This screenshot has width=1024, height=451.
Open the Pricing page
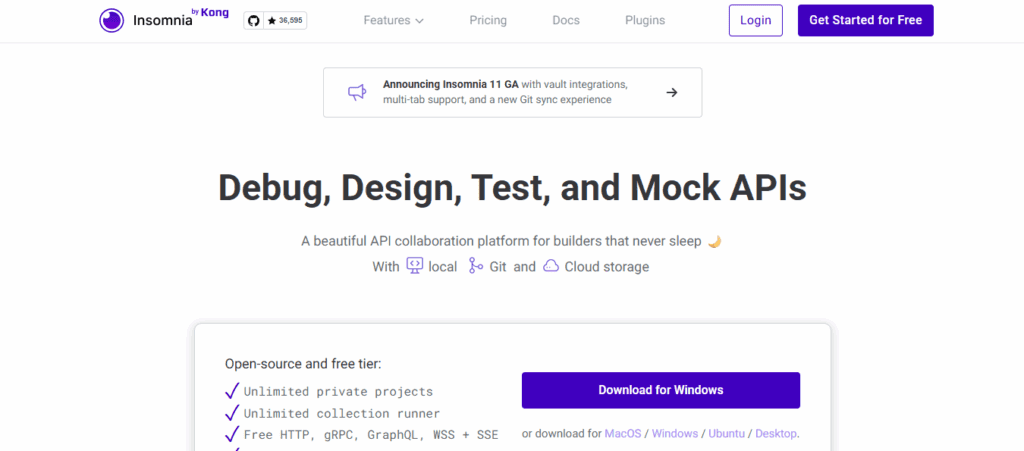click(x=488, y=20)
